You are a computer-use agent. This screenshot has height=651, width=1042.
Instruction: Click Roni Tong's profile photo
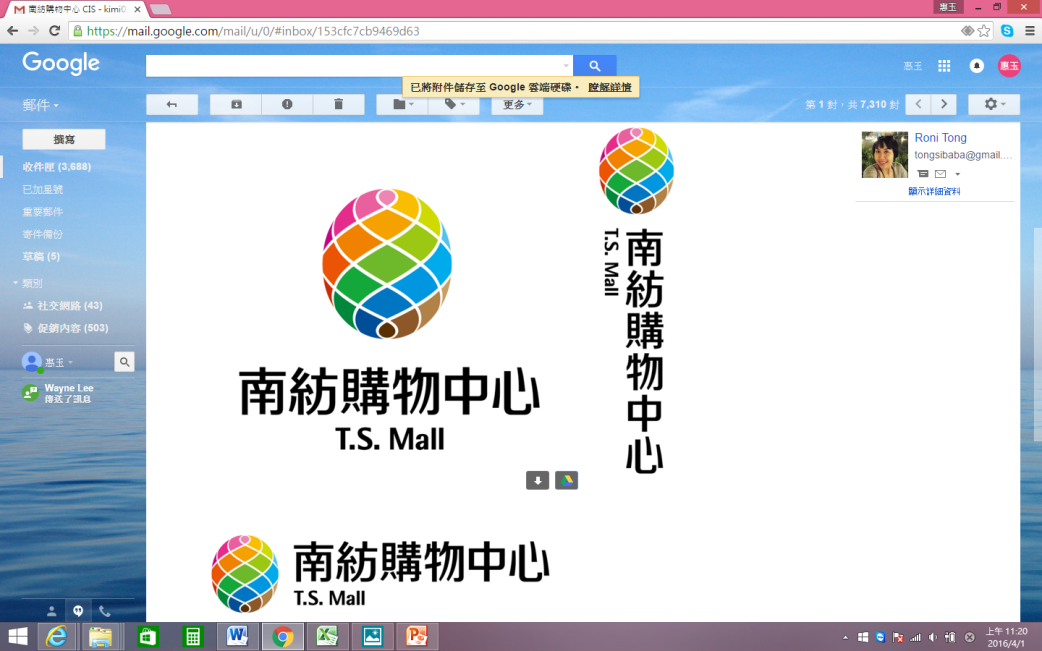885,154
